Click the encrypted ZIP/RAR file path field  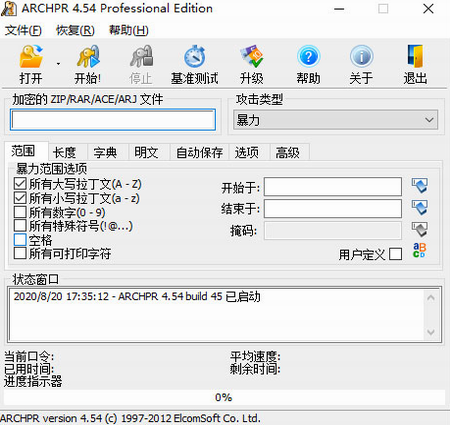(113, 120)
